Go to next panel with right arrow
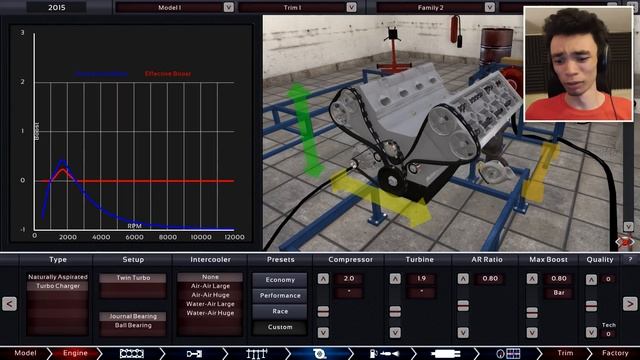This screenshot has height=360, width=640. tap(630, 304)
